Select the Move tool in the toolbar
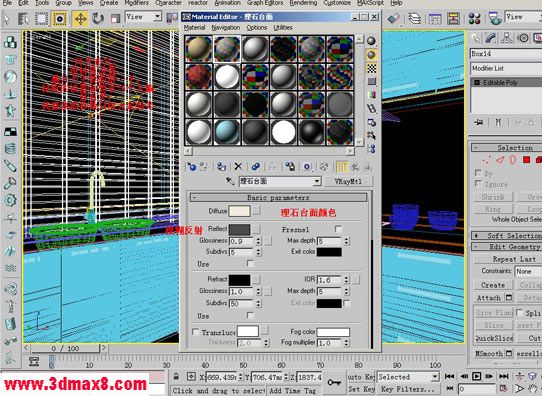 [x=80, y=18]
